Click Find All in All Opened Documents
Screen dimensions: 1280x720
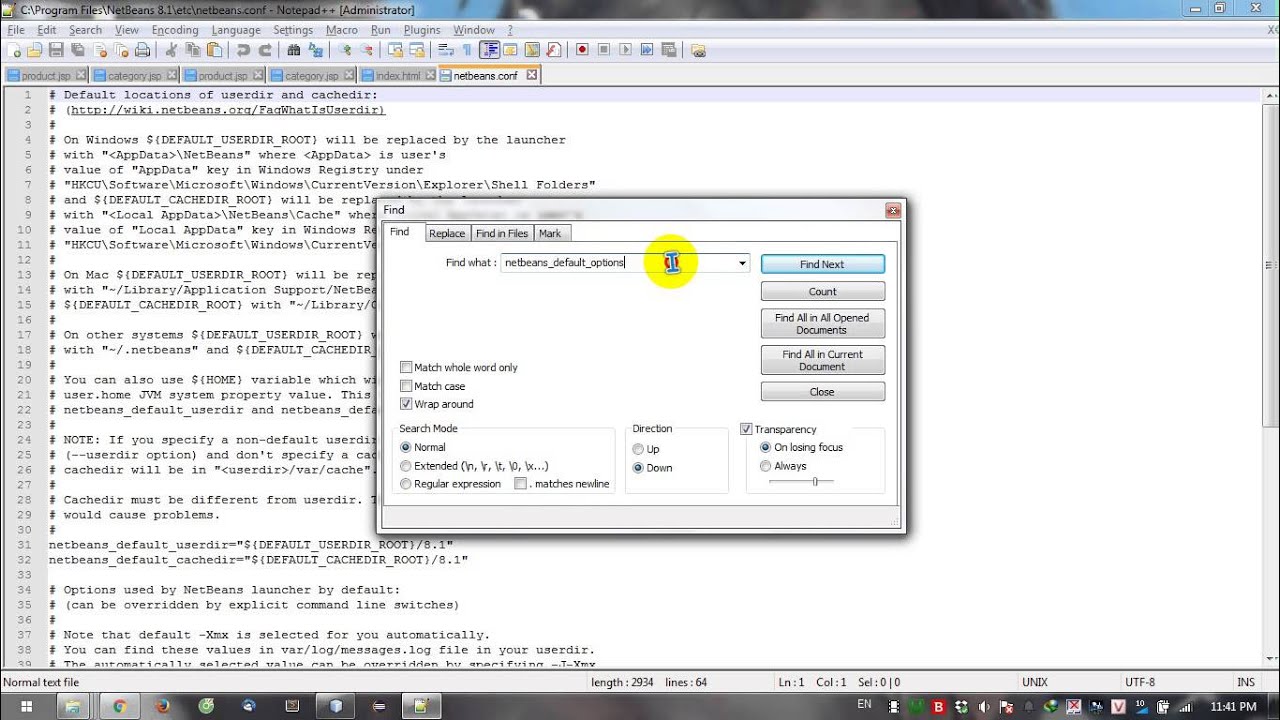(x=823, y=323)
